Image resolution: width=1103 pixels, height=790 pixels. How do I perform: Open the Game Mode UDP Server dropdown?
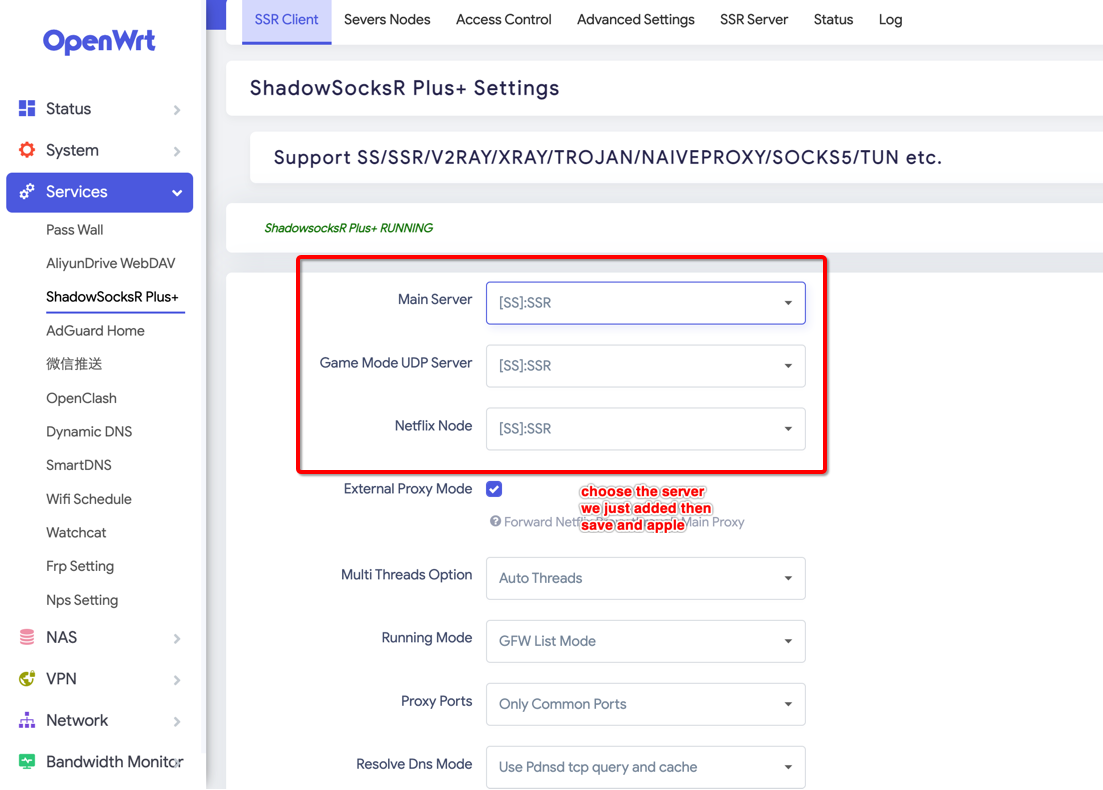coord(645,366)
